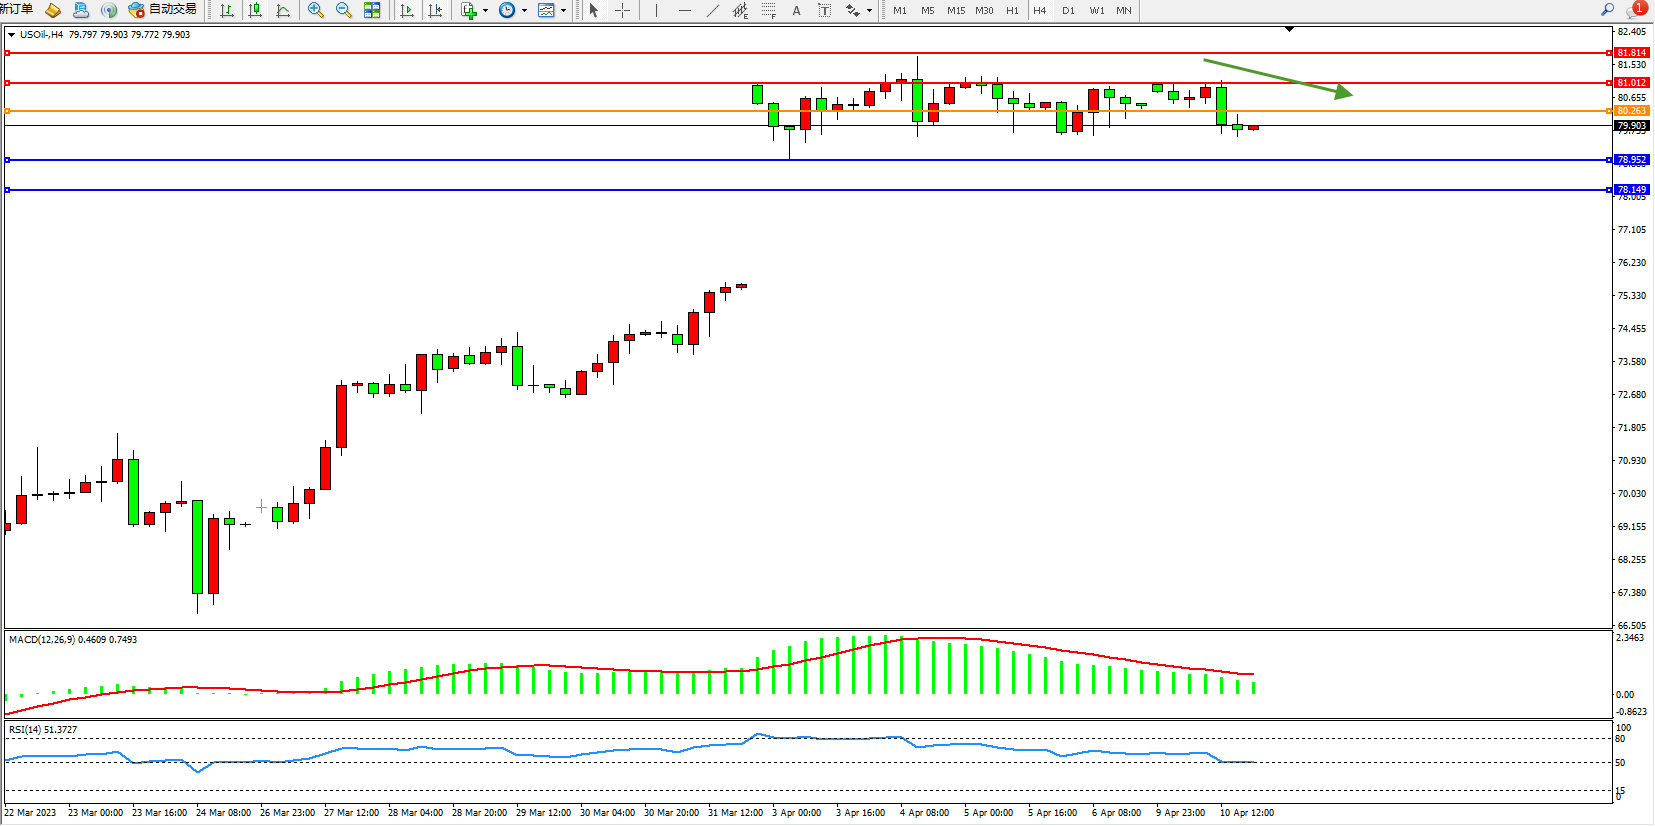Click the orange 80.263 price line label
1655x826 pixels.
coord(1631,111)
